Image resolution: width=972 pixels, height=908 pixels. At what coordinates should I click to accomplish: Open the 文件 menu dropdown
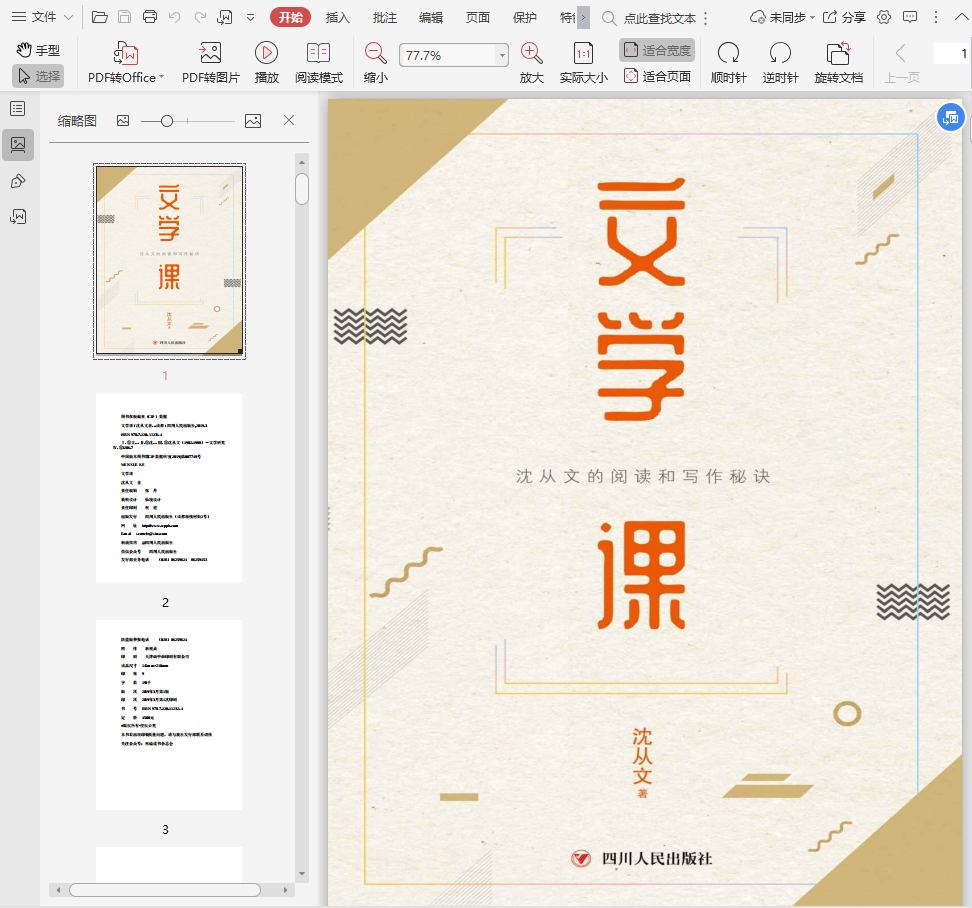tap(44, 17)
